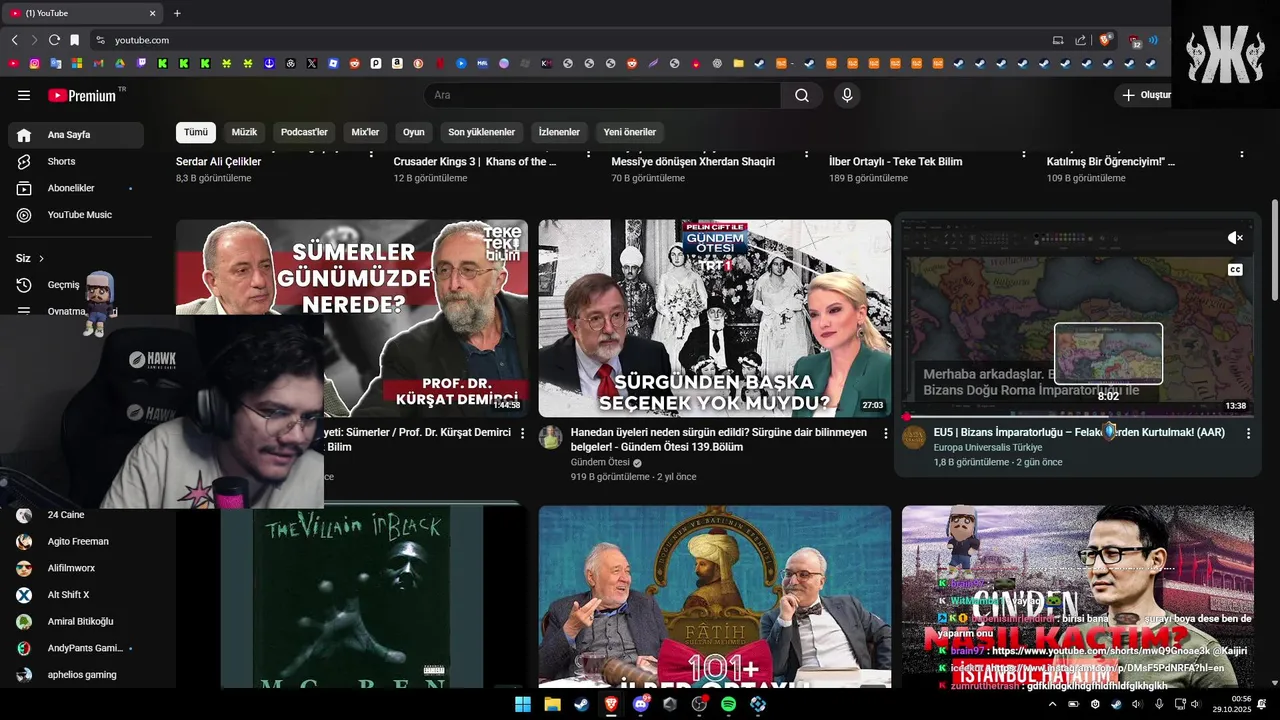Open Alifilmworx subscription channel

point(76,568)
